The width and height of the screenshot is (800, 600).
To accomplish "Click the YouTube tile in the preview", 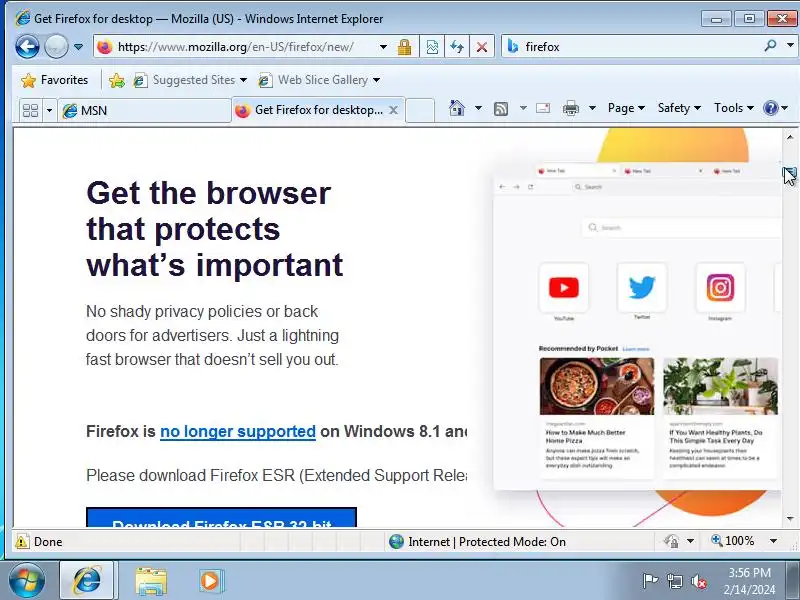I will [563, 288].
